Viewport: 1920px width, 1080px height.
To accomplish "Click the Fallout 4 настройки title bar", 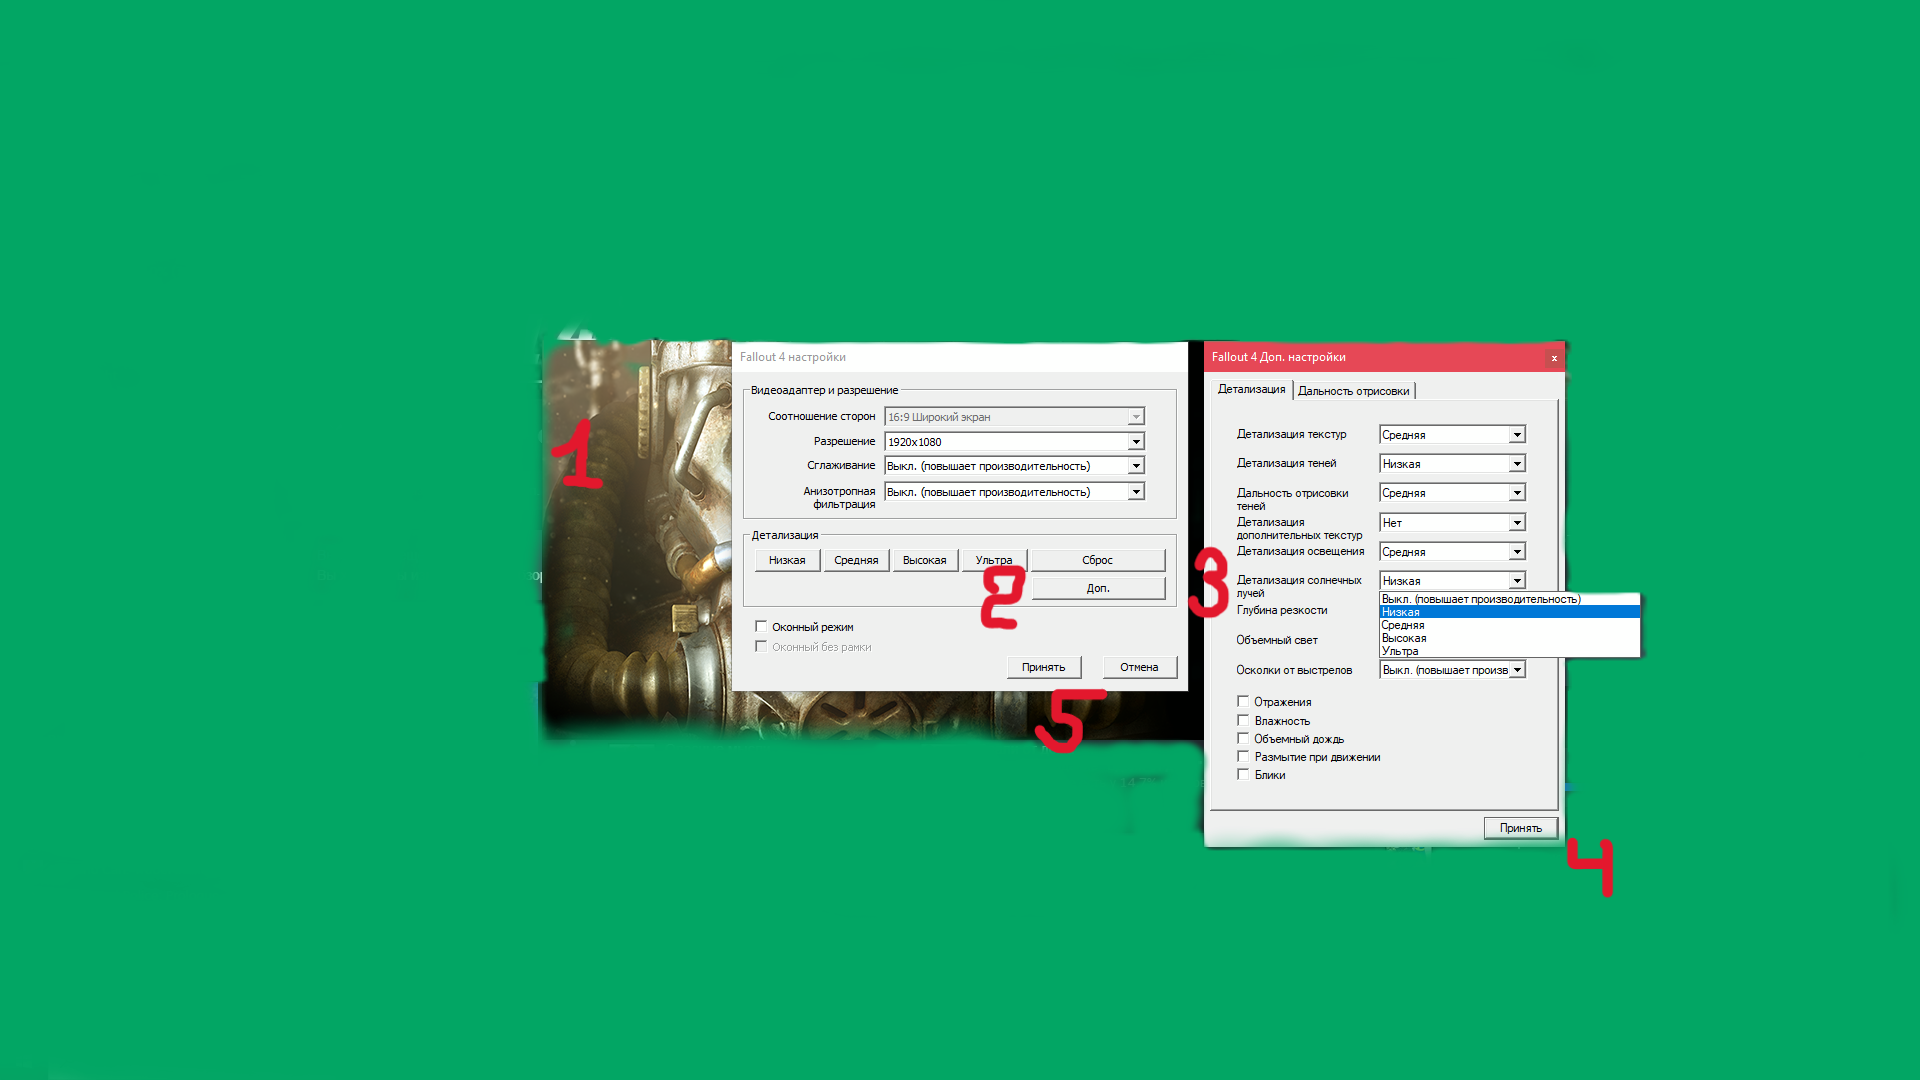I will point(960,357).
